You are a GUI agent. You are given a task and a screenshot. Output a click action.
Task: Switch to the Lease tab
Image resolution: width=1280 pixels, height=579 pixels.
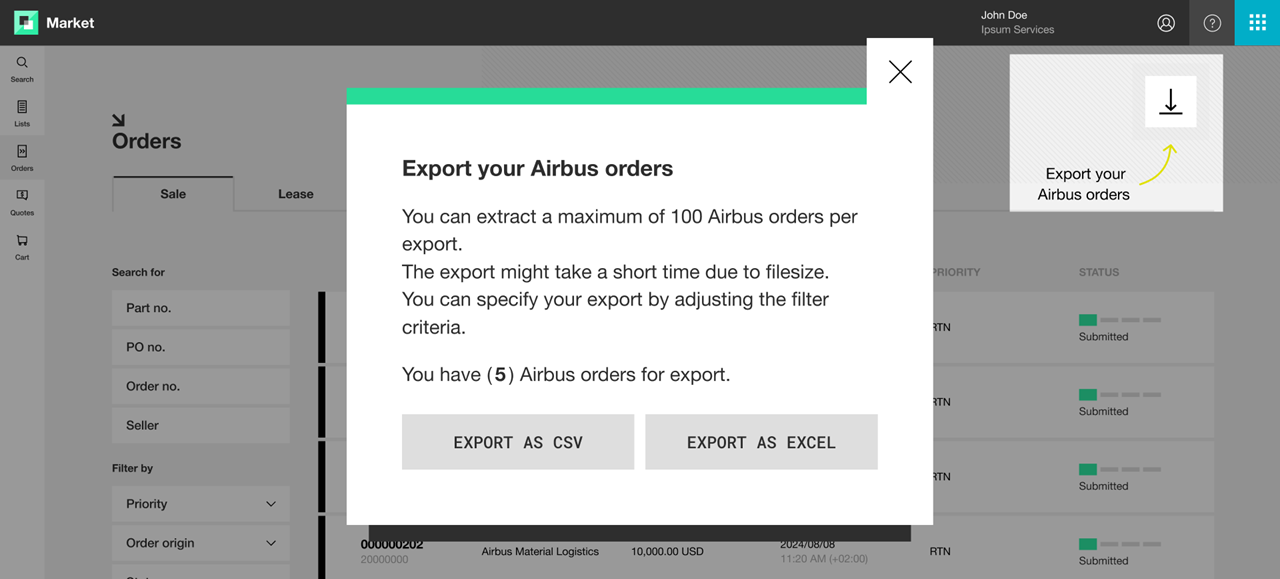[x=296, y=194]
